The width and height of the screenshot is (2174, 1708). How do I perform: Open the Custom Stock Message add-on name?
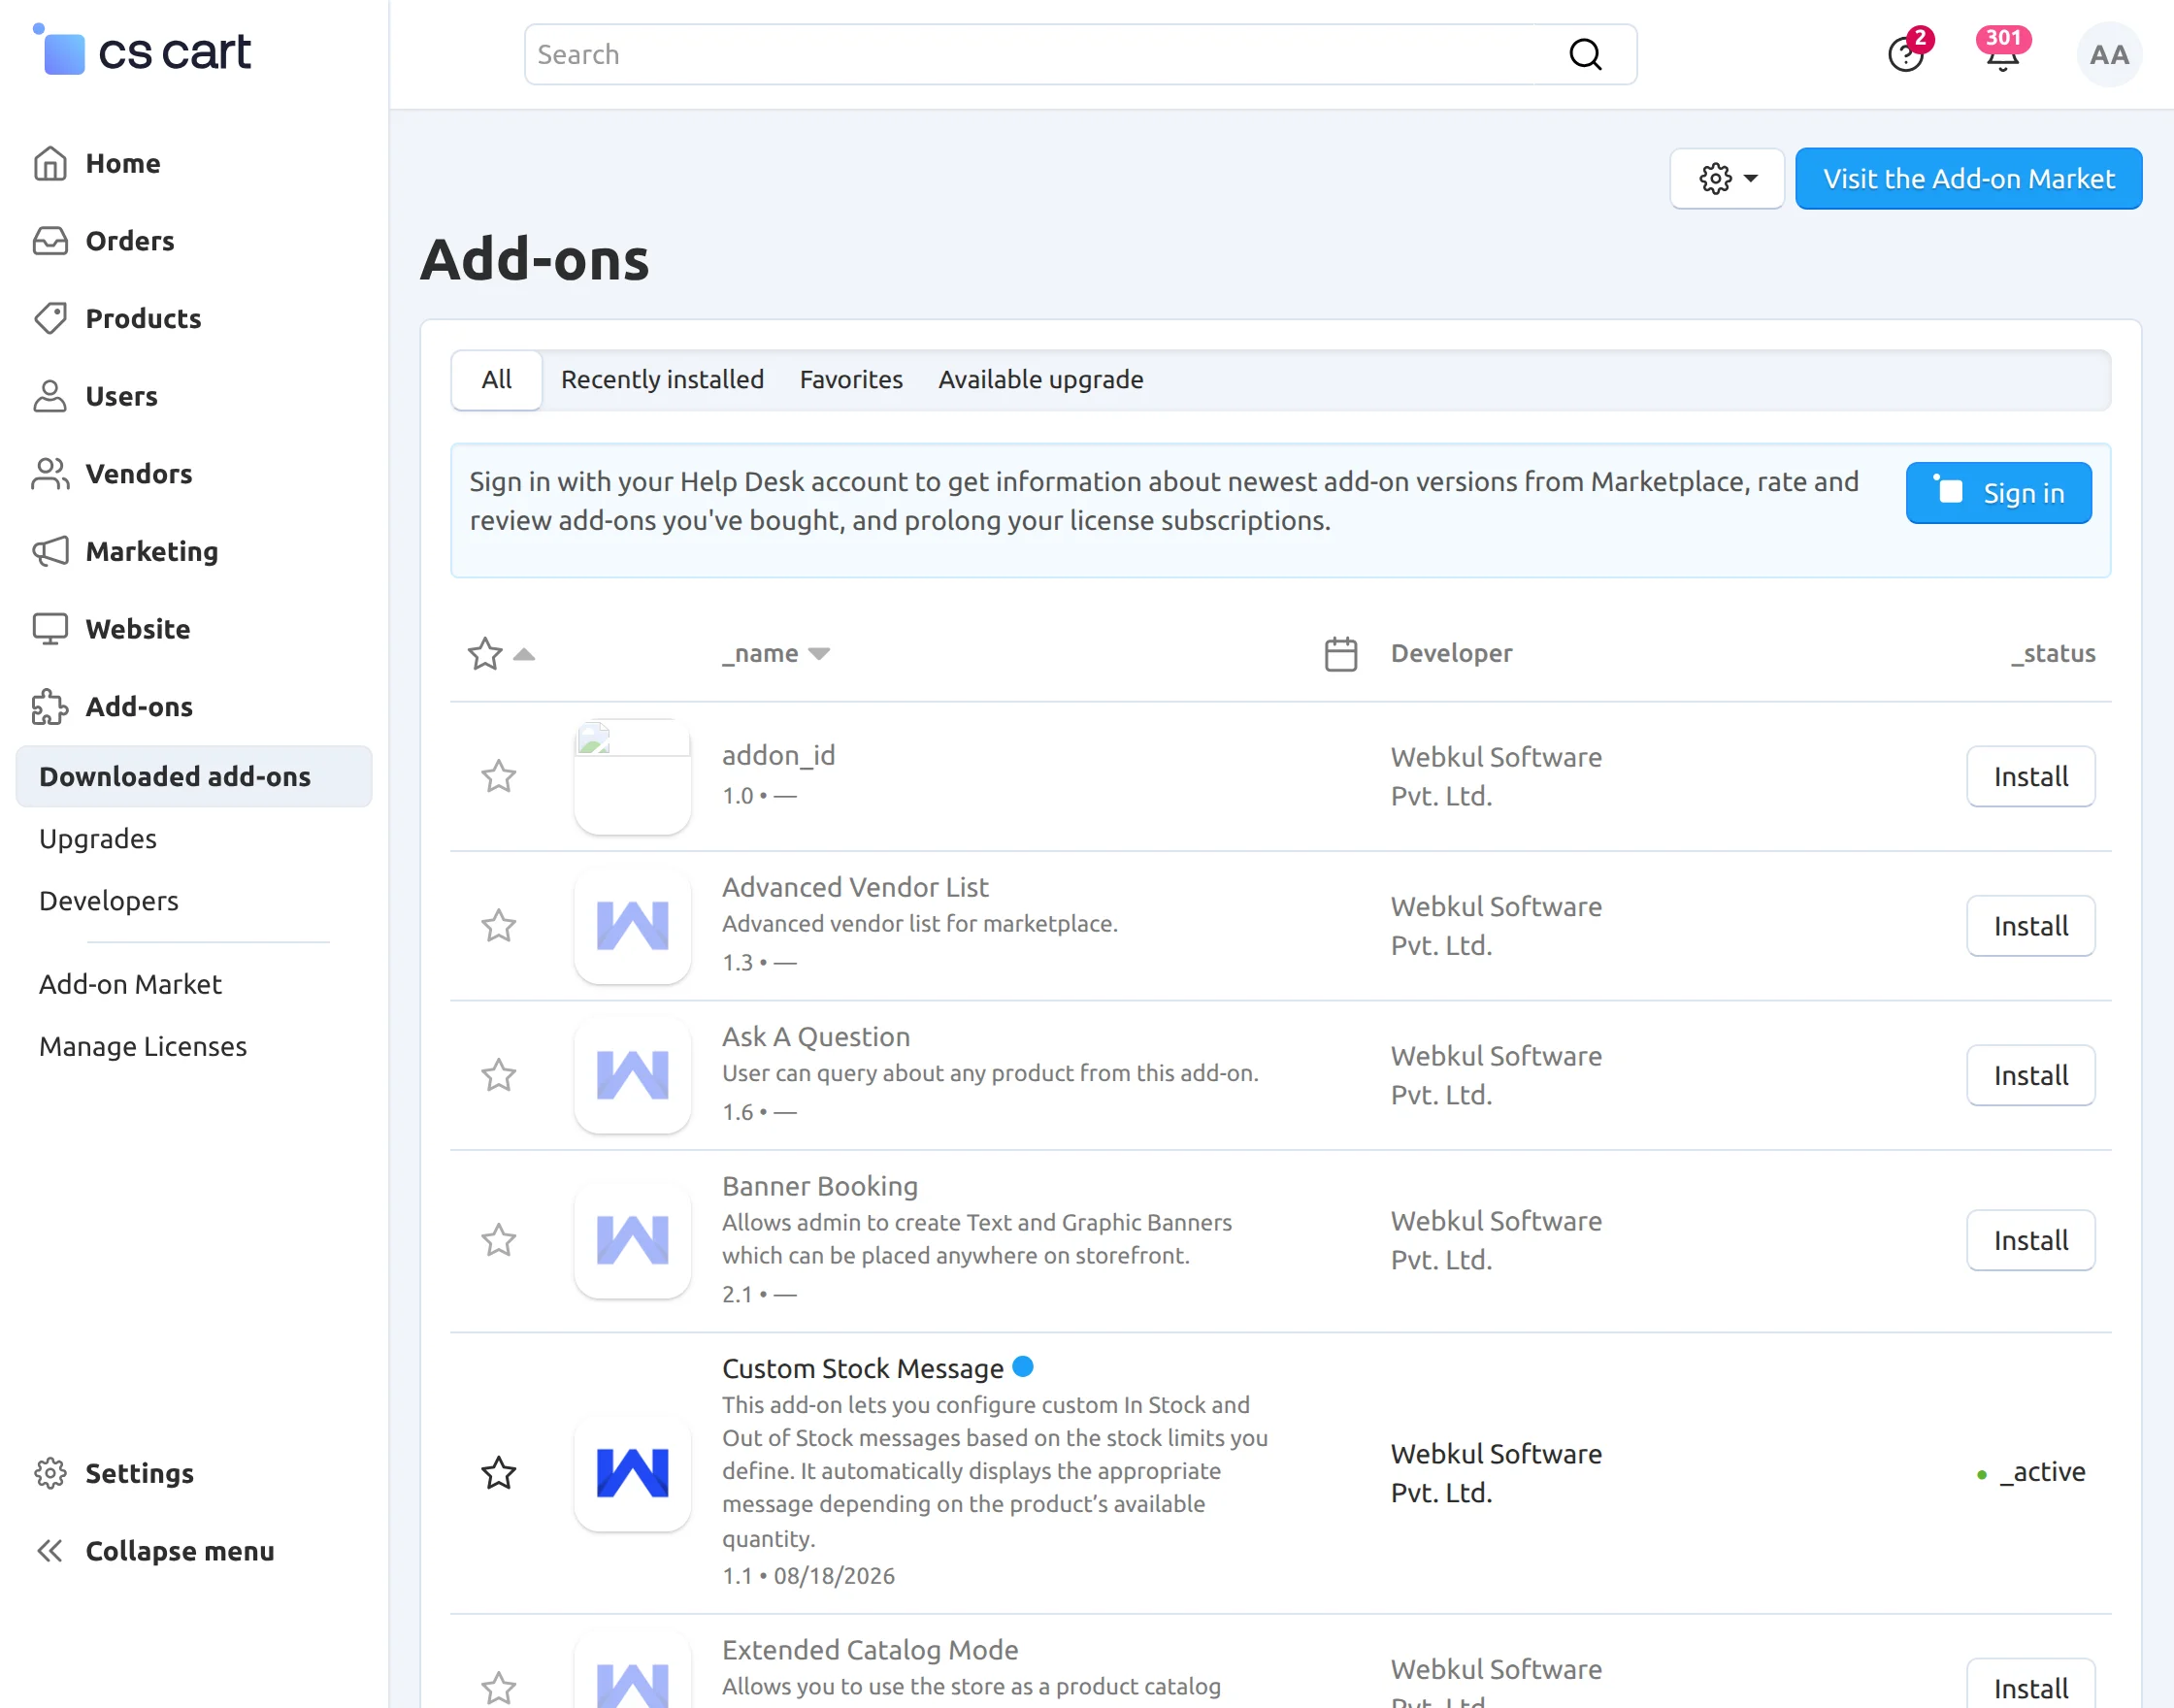(x=862, y=1368)
